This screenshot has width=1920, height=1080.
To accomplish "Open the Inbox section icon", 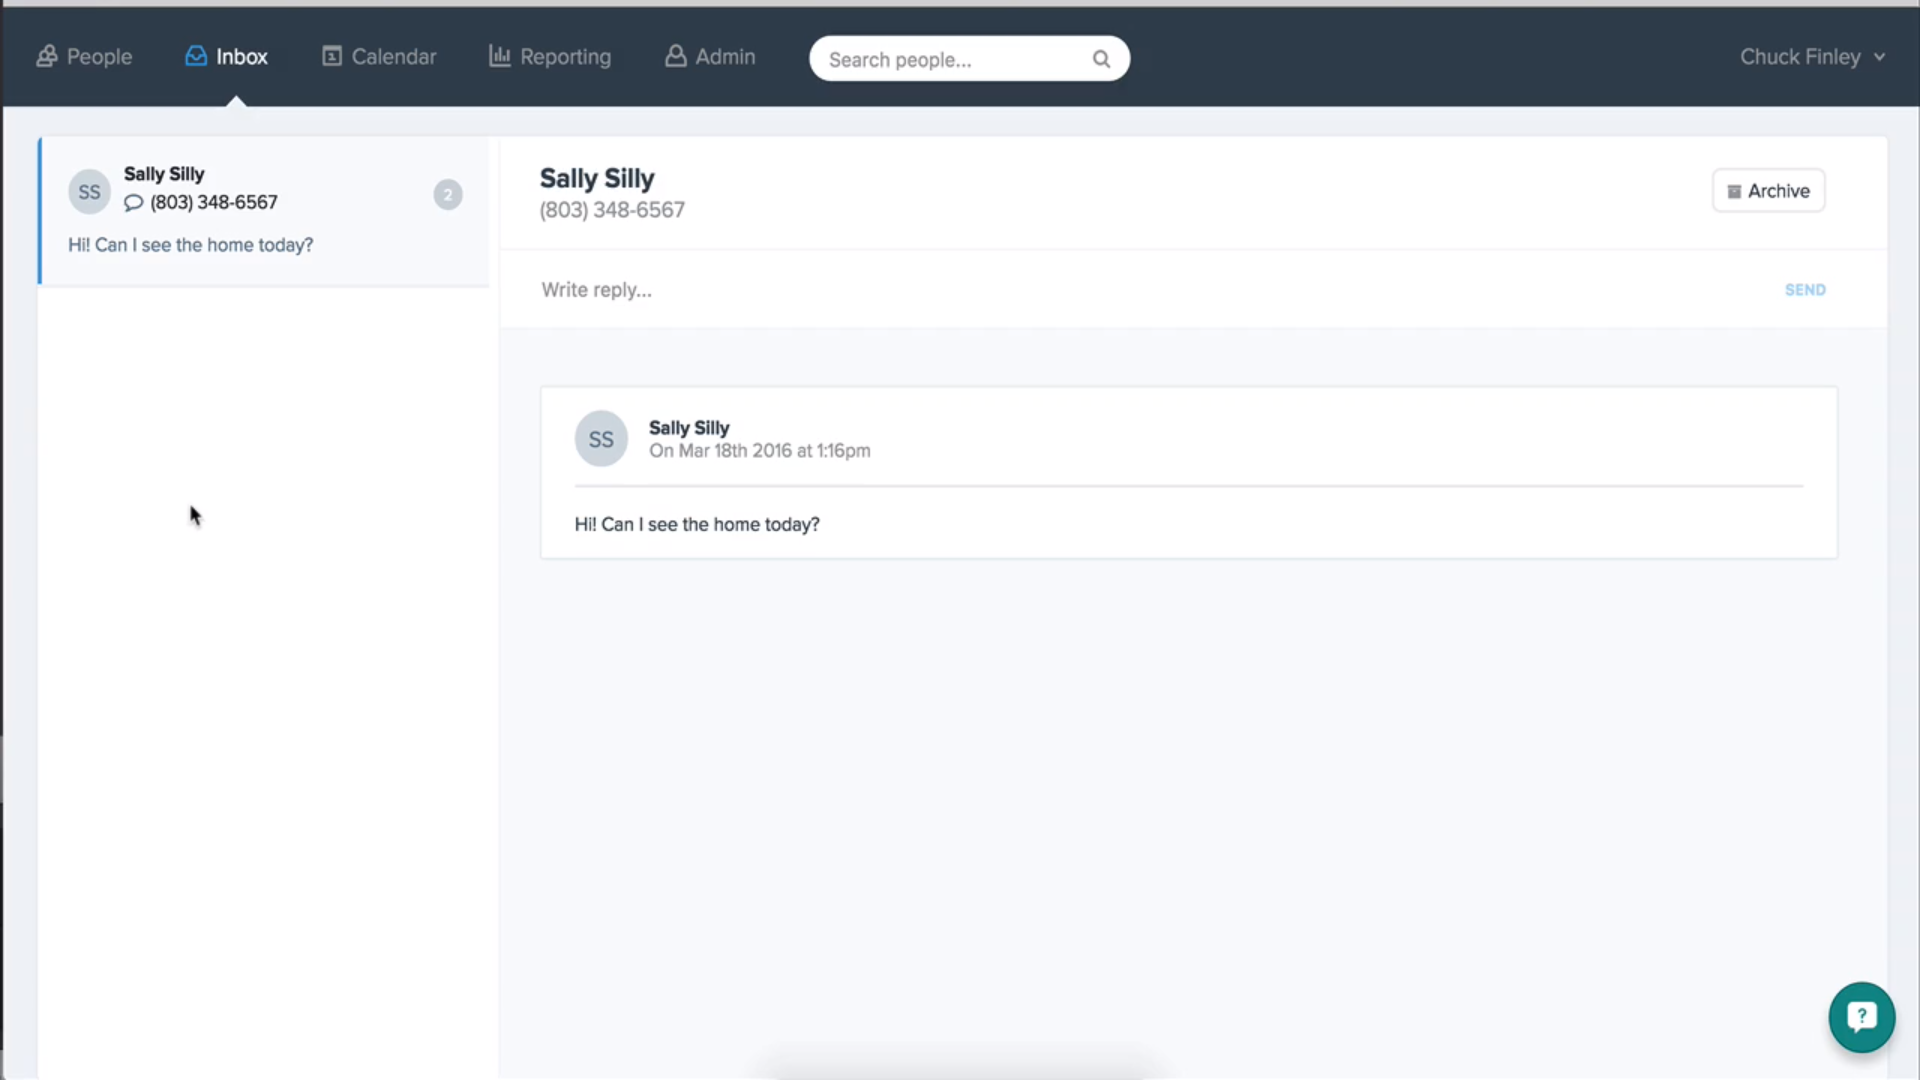I will click(195, 55).
